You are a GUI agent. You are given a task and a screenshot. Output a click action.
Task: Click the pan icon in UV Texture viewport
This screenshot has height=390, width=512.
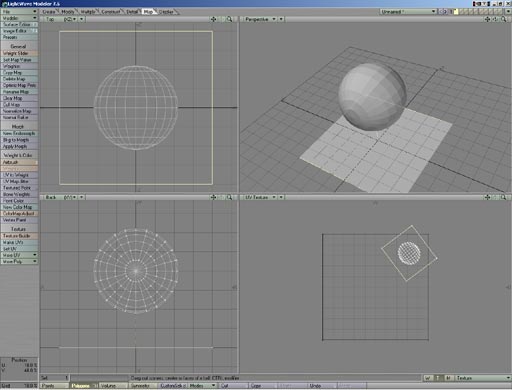487,197
